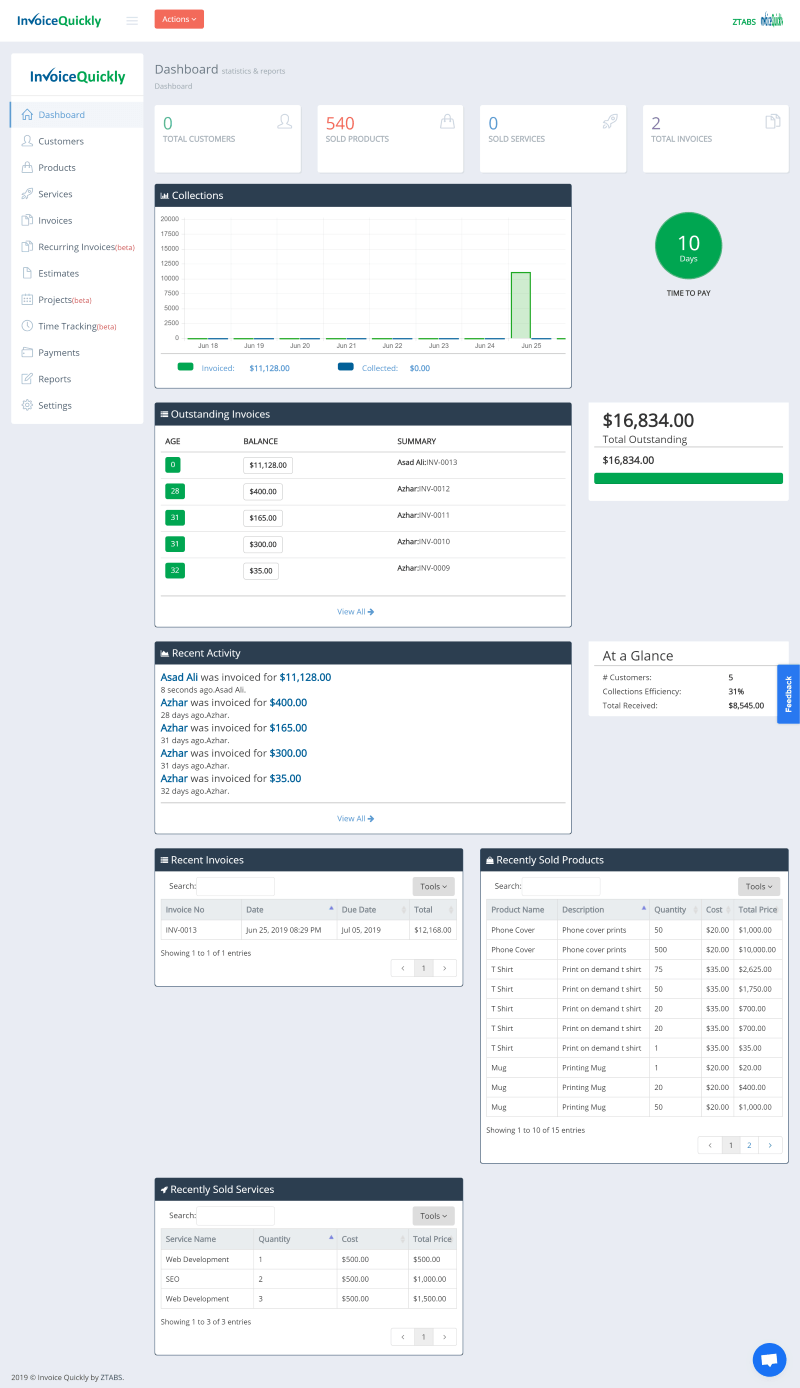
Task: Click $165.00 balance for INV-0011
Action: click(263, 518)
